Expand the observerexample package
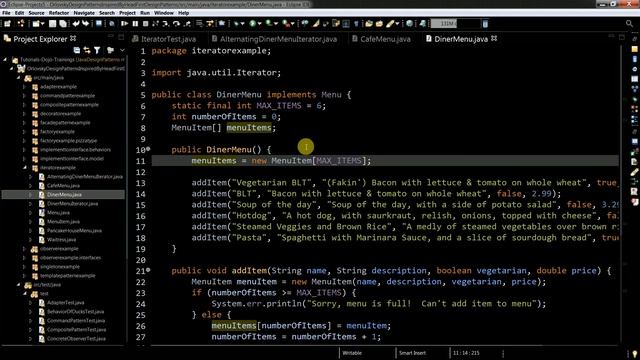640x360 pixels. click(x=25, y=249)
